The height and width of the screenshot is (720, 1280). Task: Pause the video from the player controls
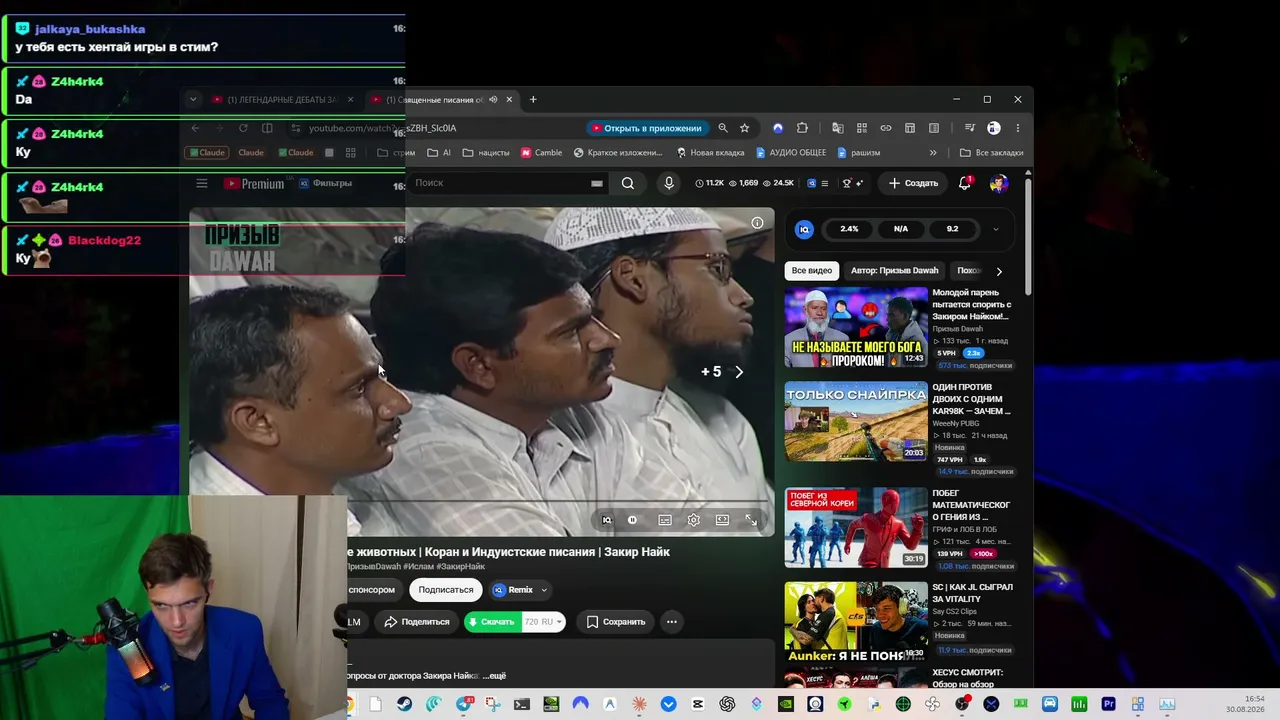click(x=632, y=520)
